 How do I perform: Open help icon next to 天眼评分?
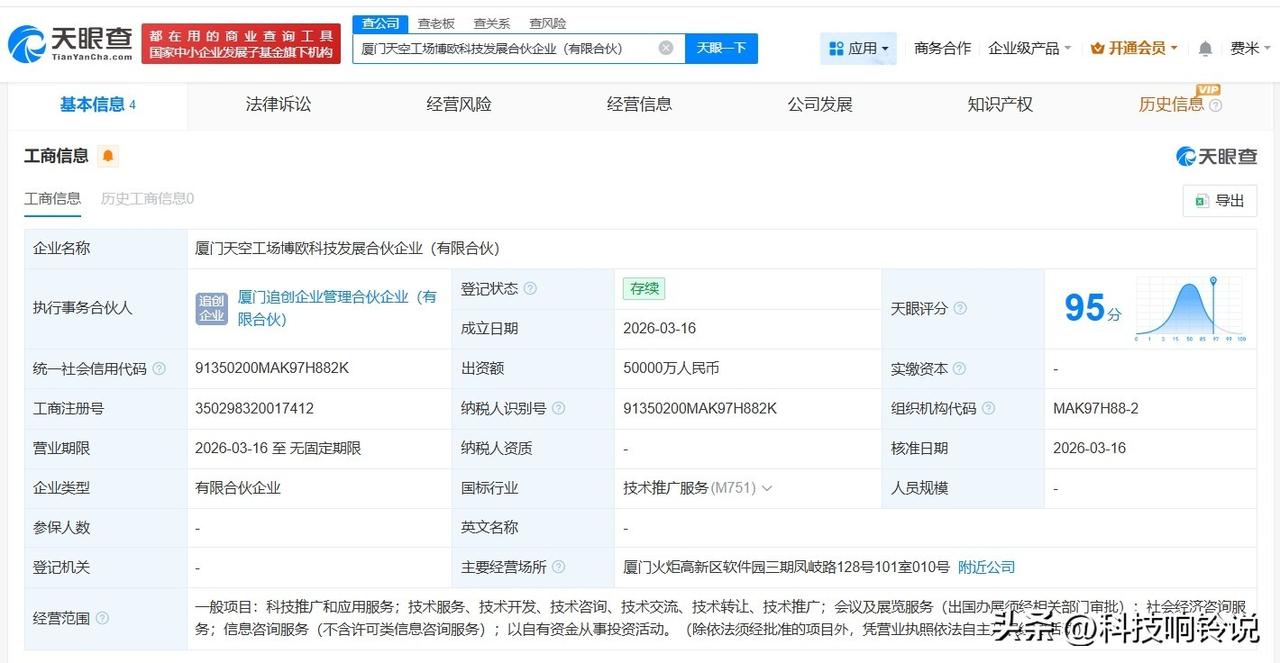[960, 309]
